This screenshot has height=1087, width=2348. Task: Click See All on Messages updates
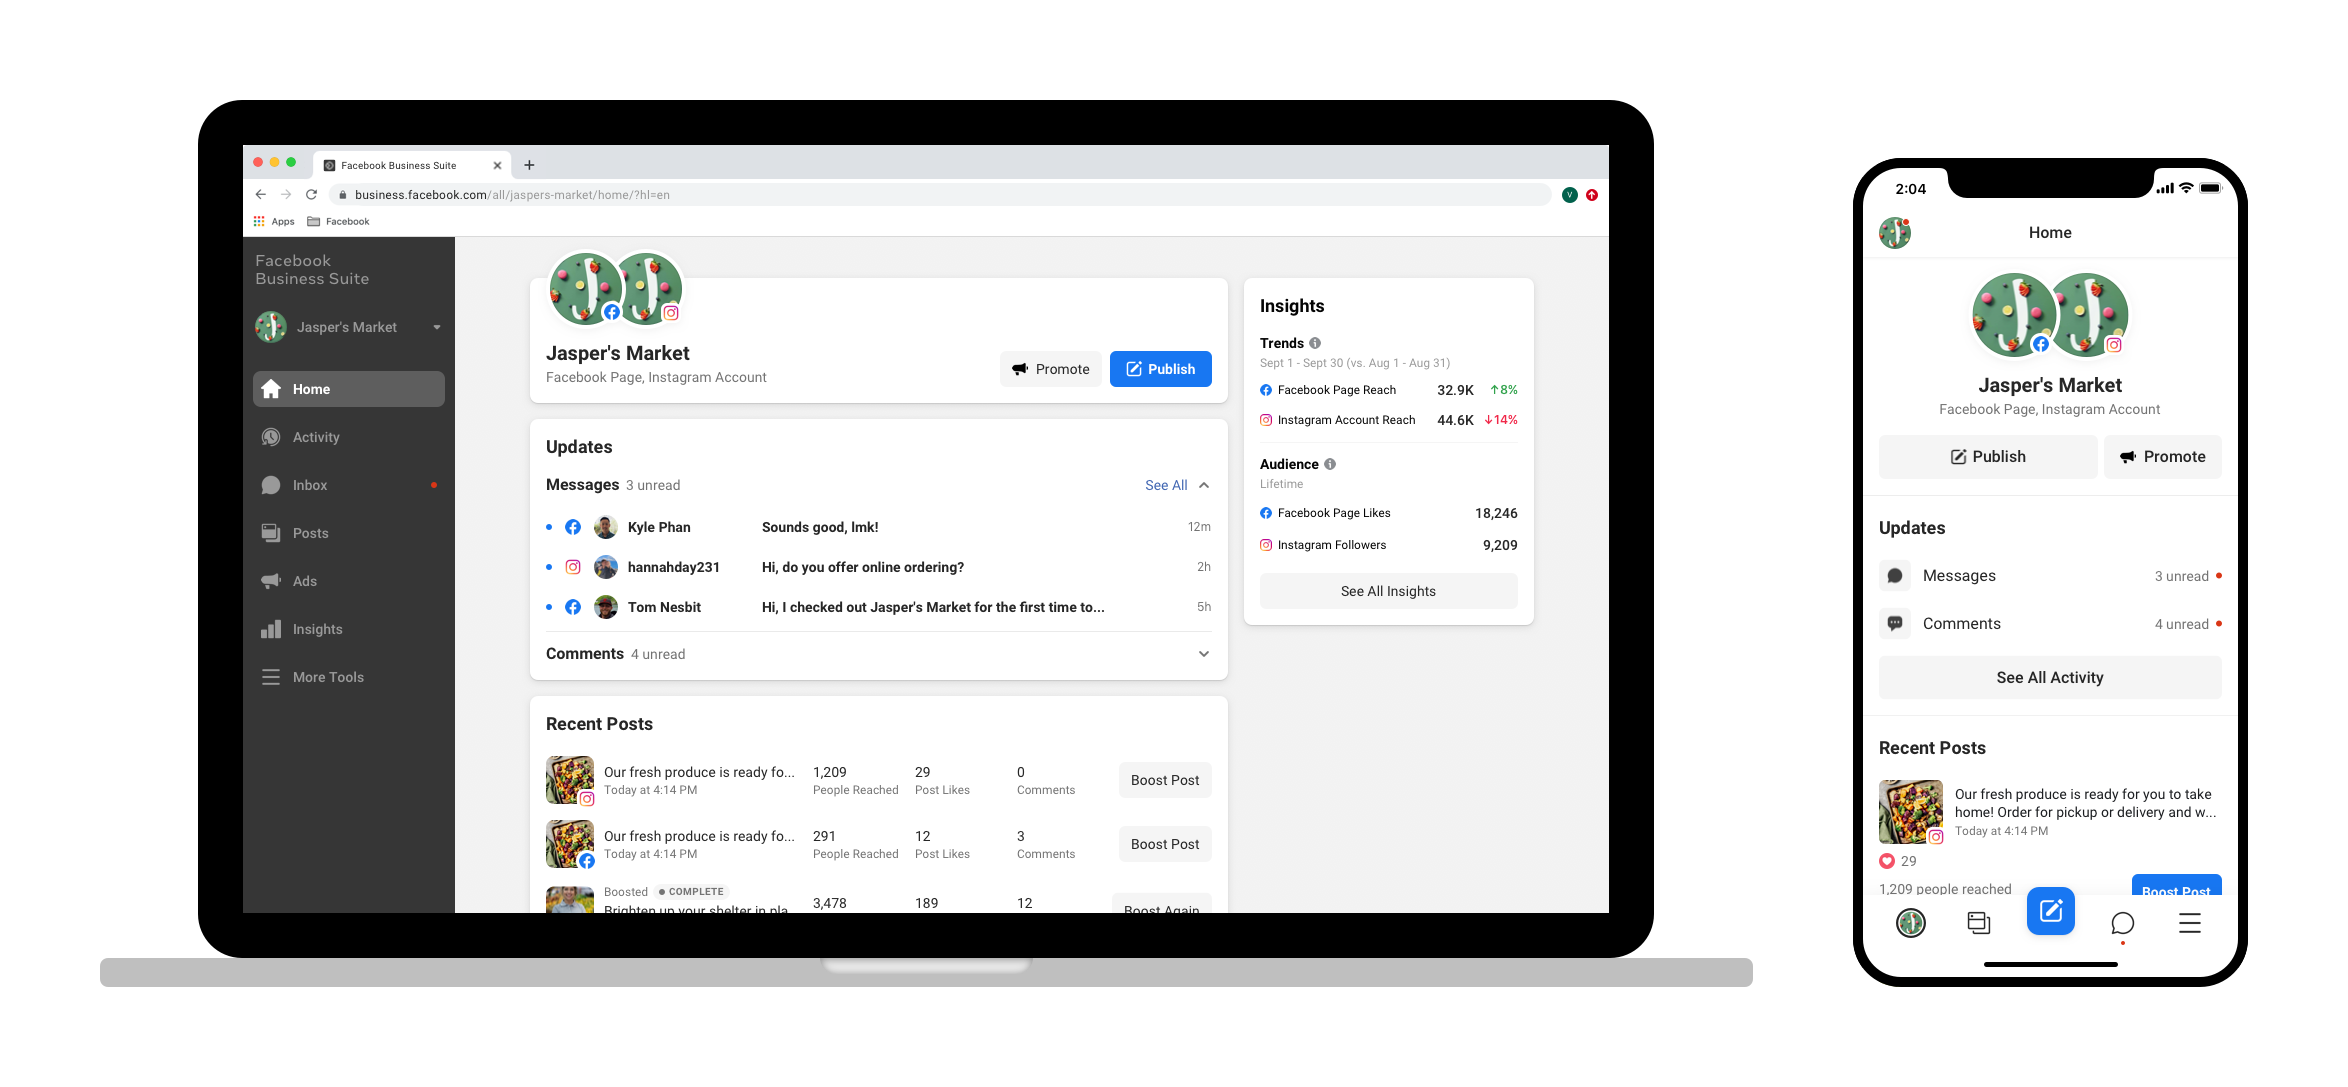(1165, 484)
